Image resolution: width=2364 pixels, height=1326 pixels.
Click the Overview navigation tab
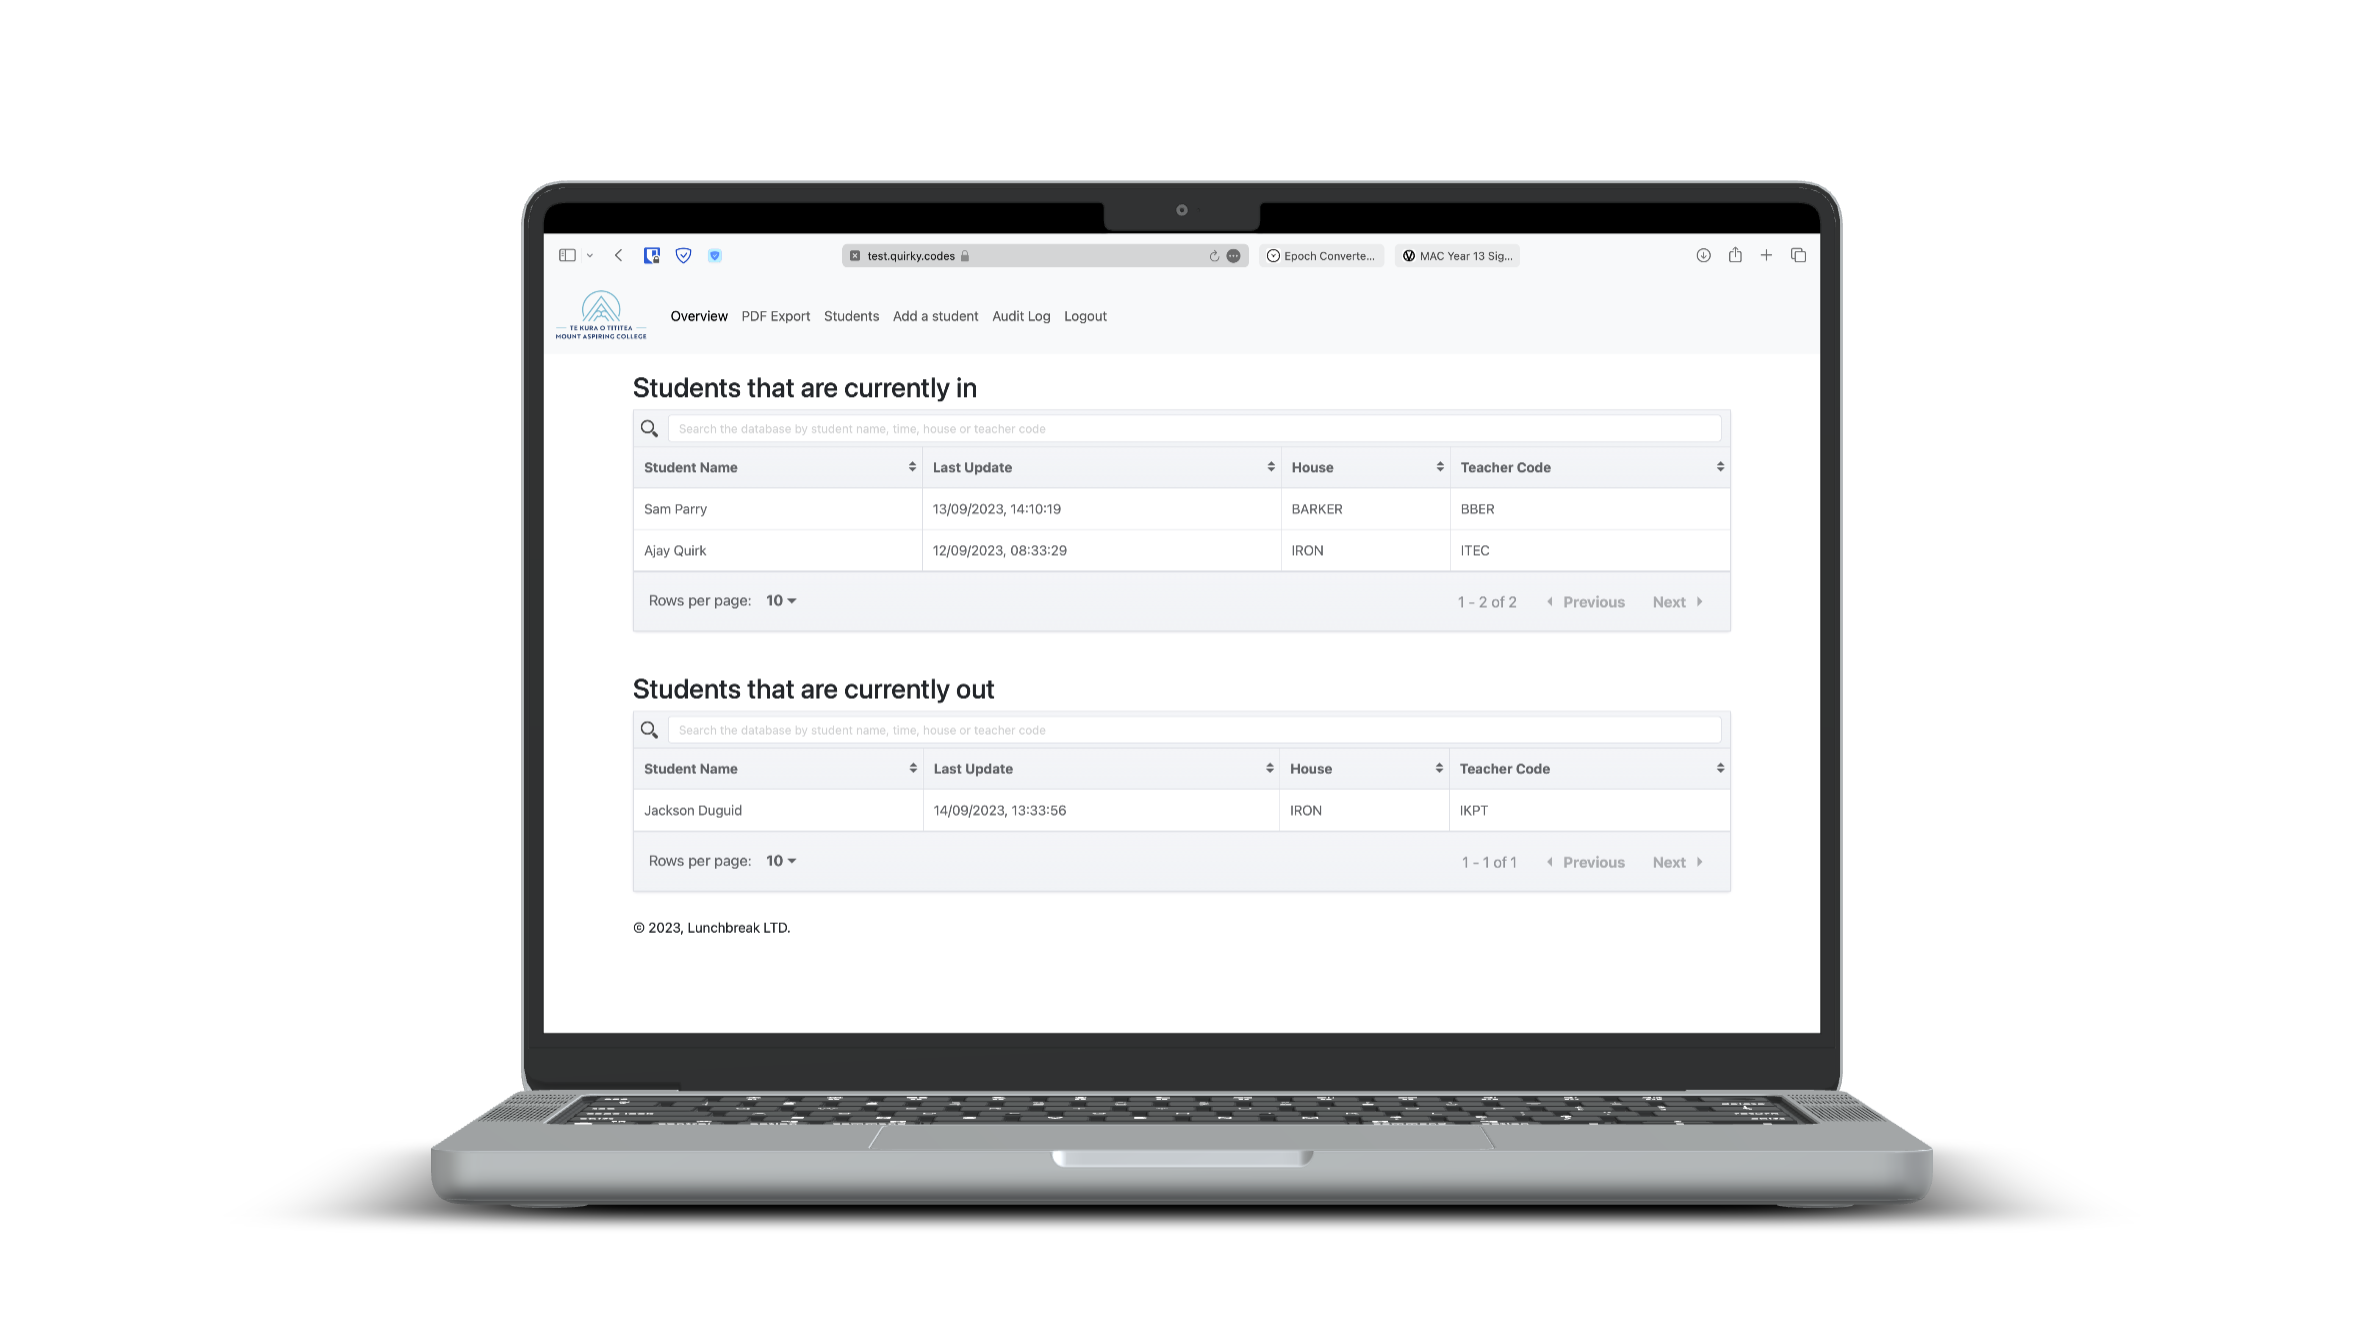[700, 316]
